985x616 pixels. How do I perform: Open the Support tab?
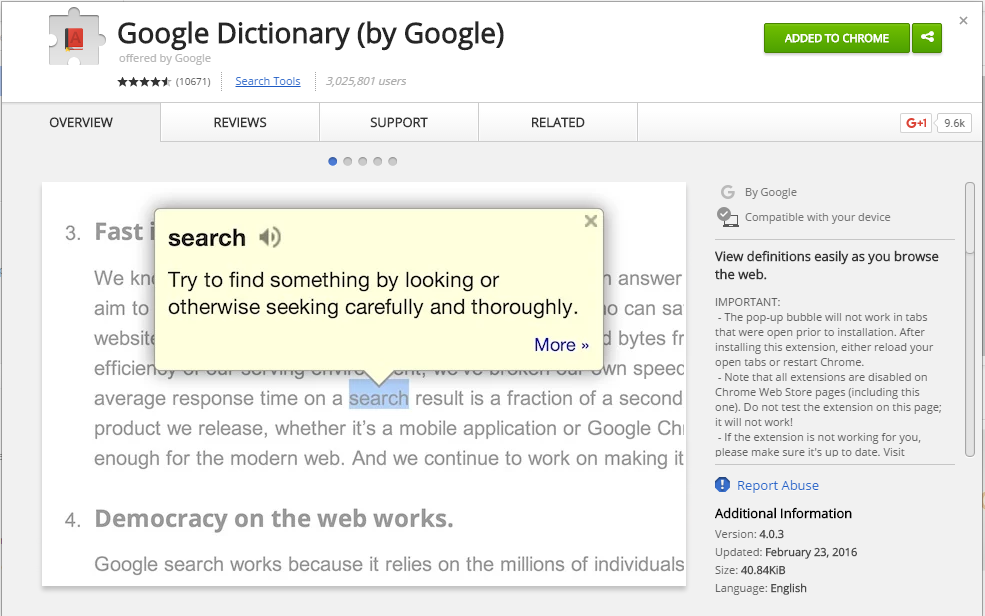click(399, 123)
